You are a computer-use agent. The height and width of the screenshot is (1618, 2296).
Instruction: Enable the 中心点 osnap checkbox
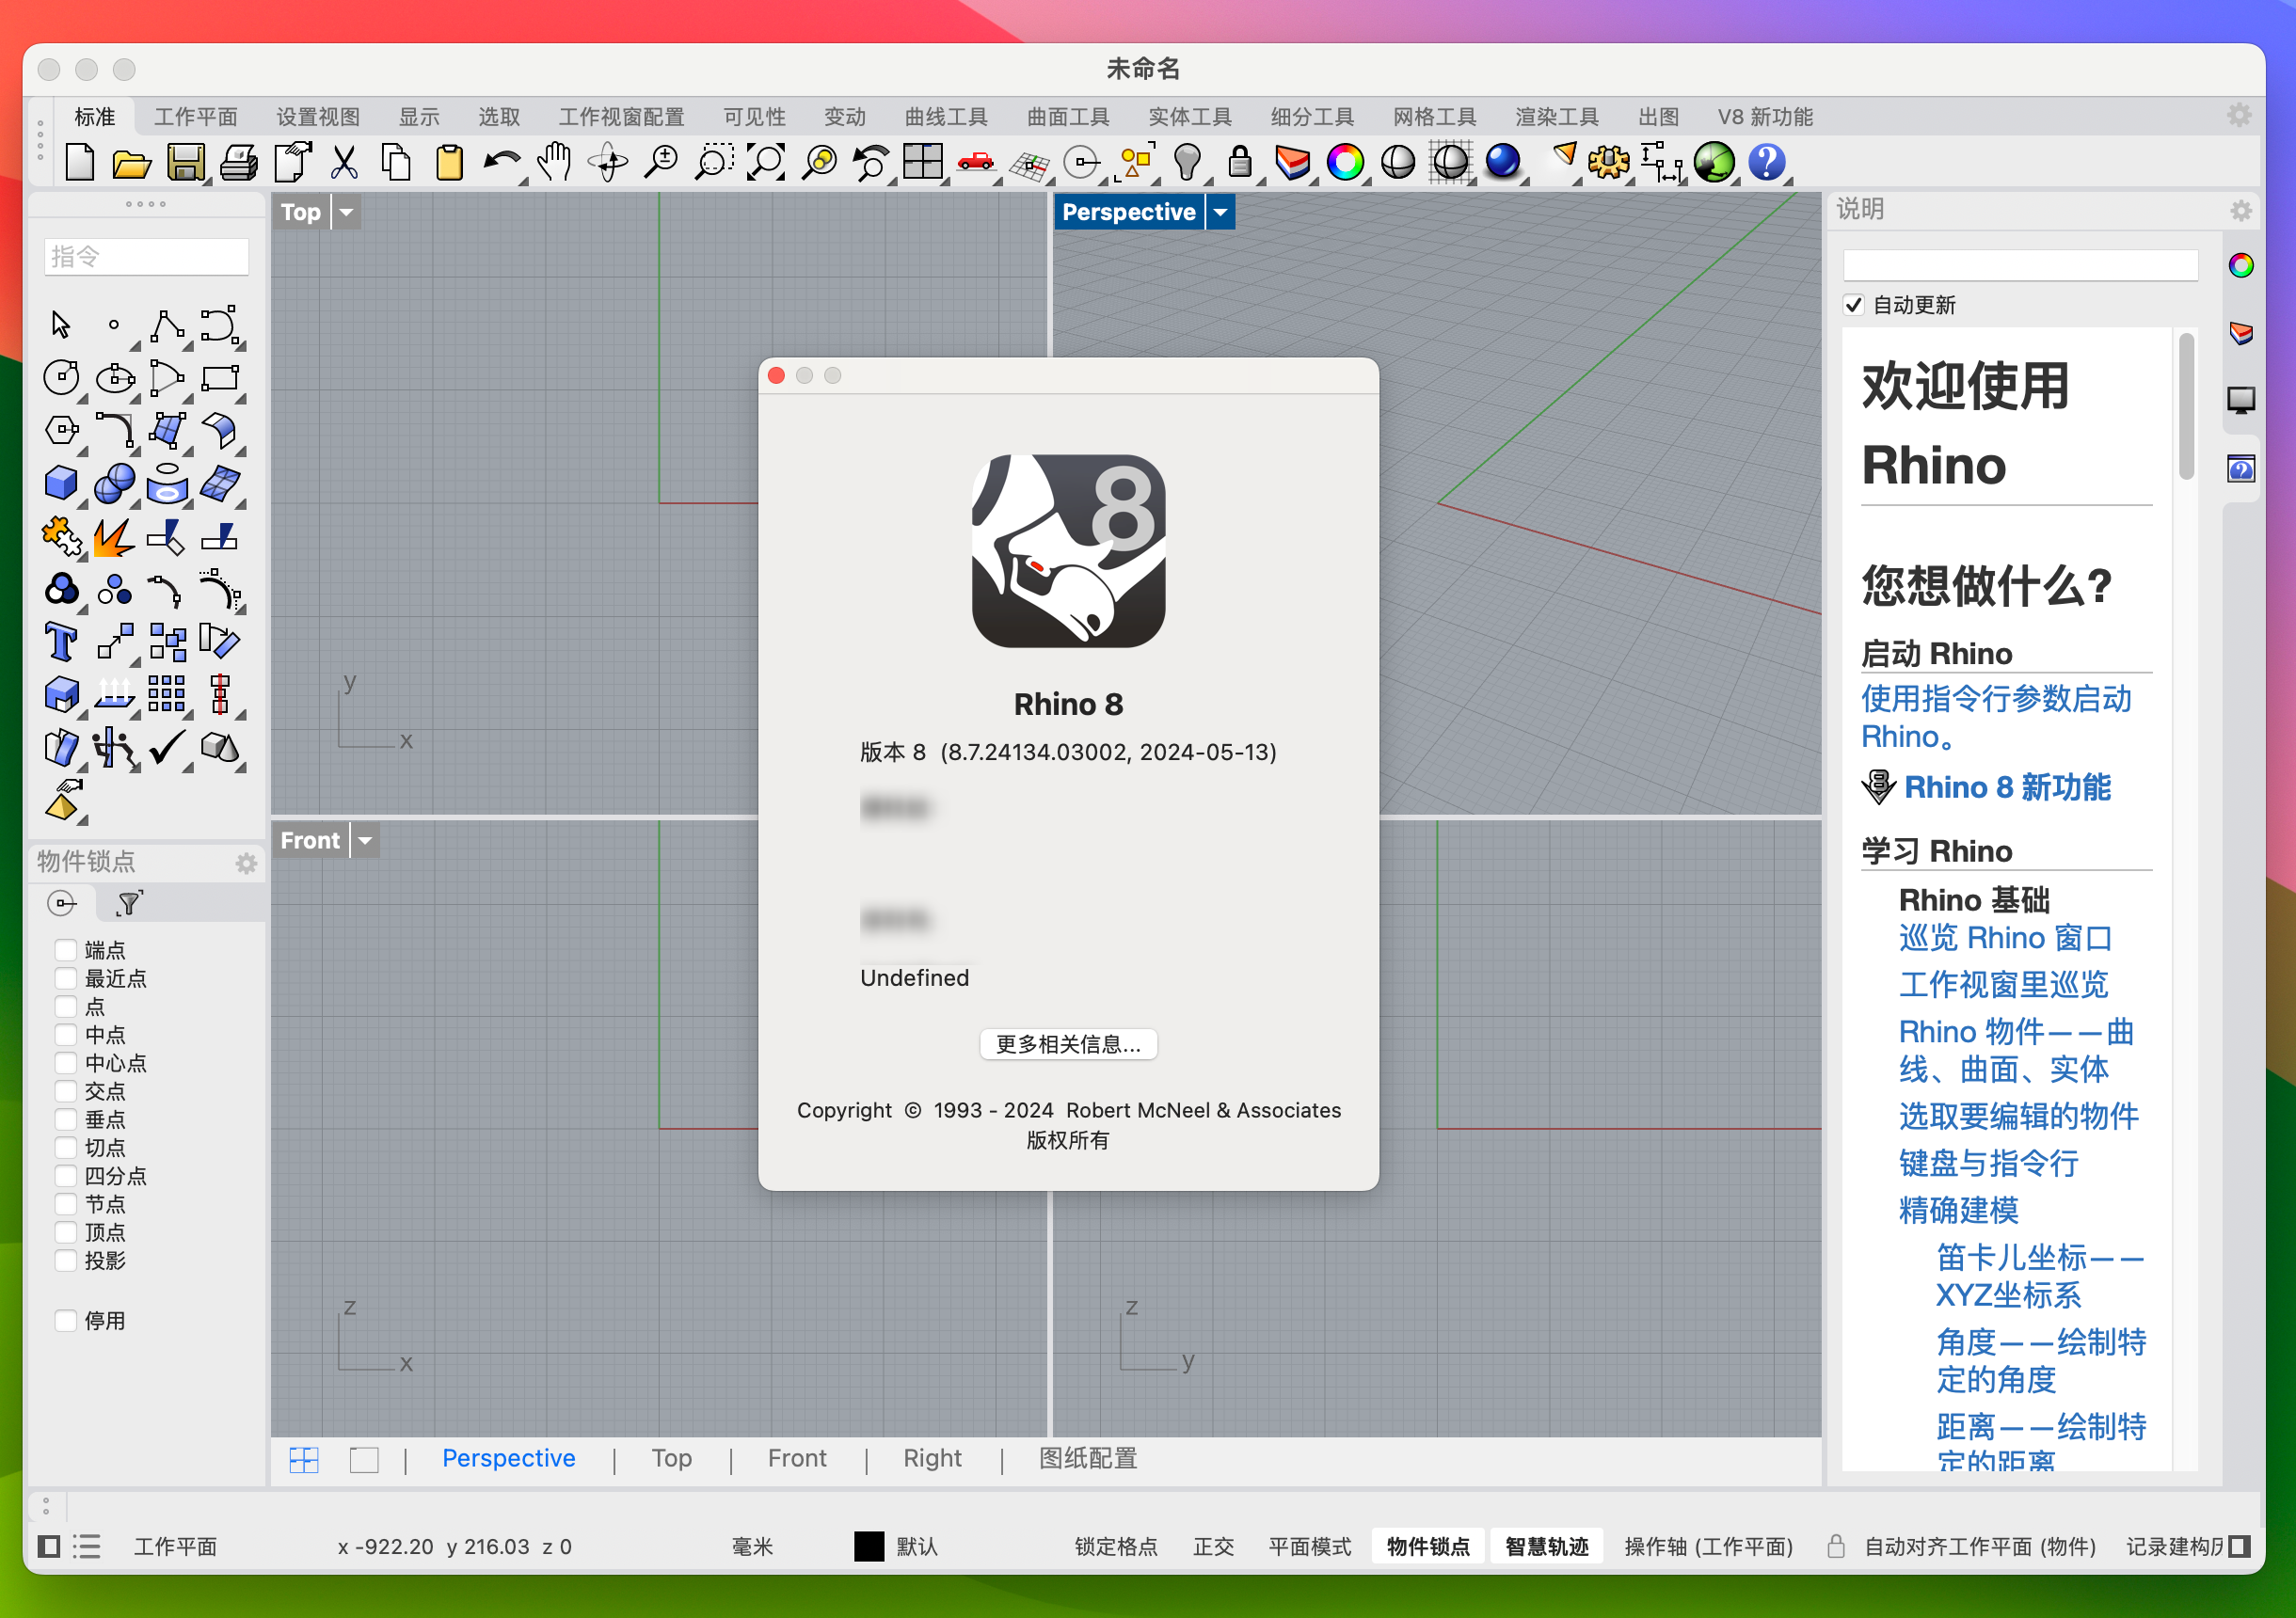tap(66, 1063)
